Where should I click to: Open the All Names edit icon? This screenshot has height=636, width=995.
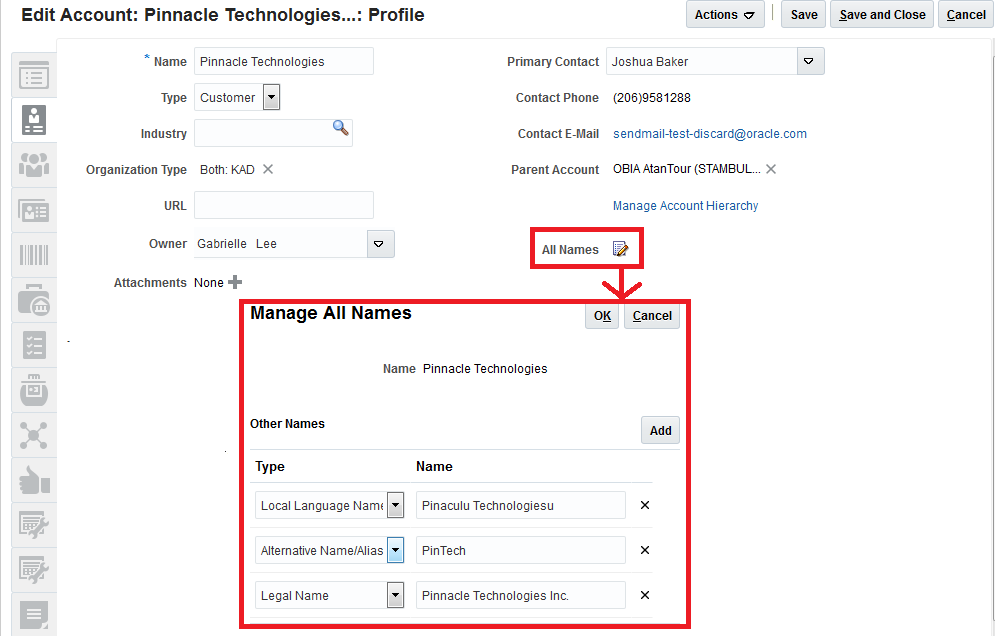620,249
